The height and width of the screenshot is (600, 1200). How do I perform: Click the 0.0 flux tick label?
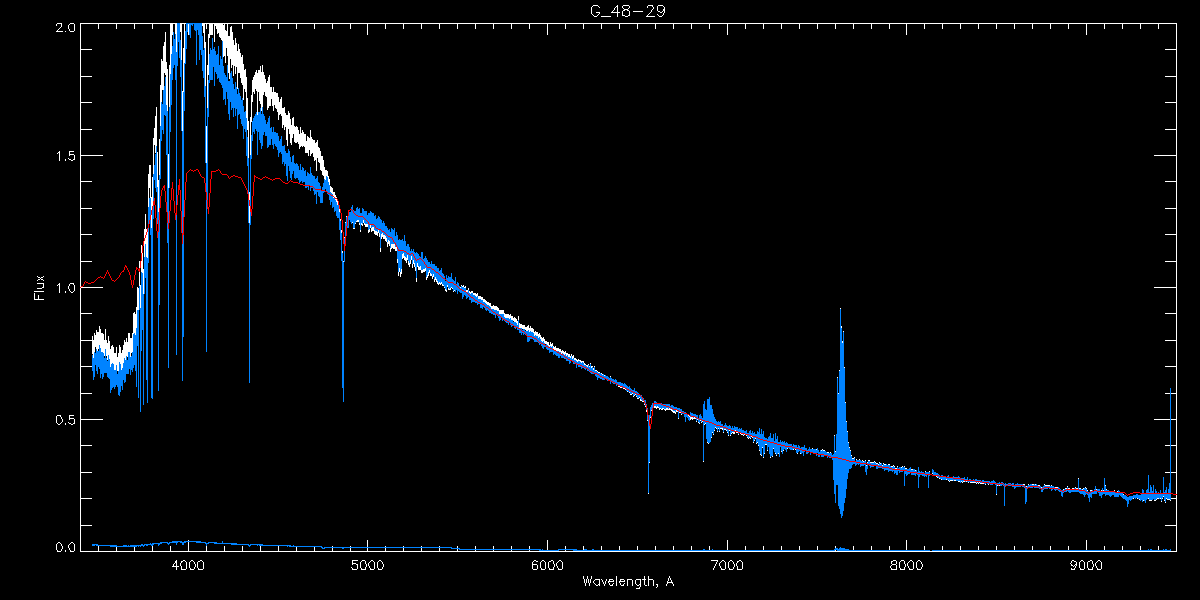[65, 547]
